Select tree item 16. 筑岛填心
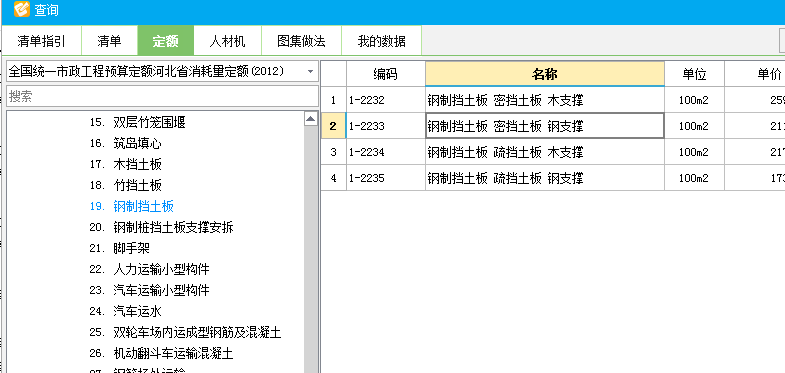This screenshot has height=373, width=785. pos(126,144)
